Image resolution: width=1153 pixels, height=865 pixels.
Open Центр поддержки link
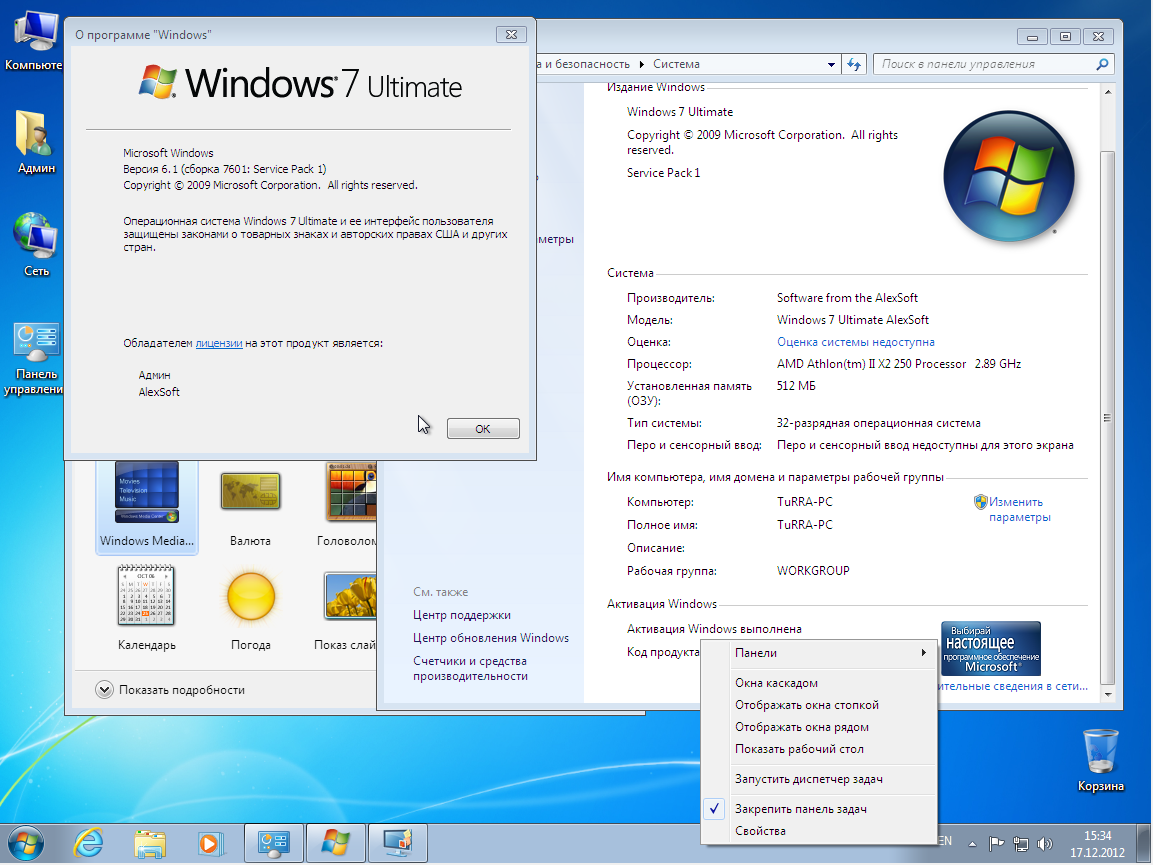click(462, 615)
